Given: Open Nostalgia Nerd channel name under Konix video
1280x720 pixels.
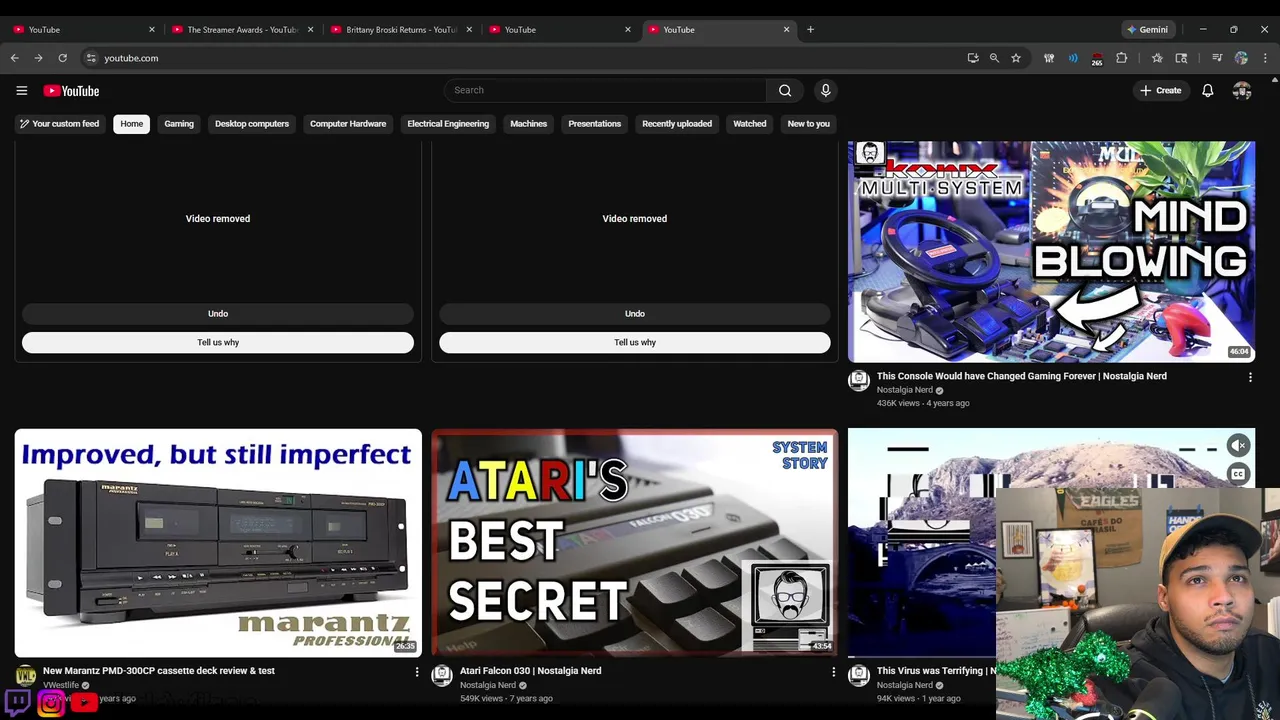Looking at the screenshot, I should [x=904, y=390].
